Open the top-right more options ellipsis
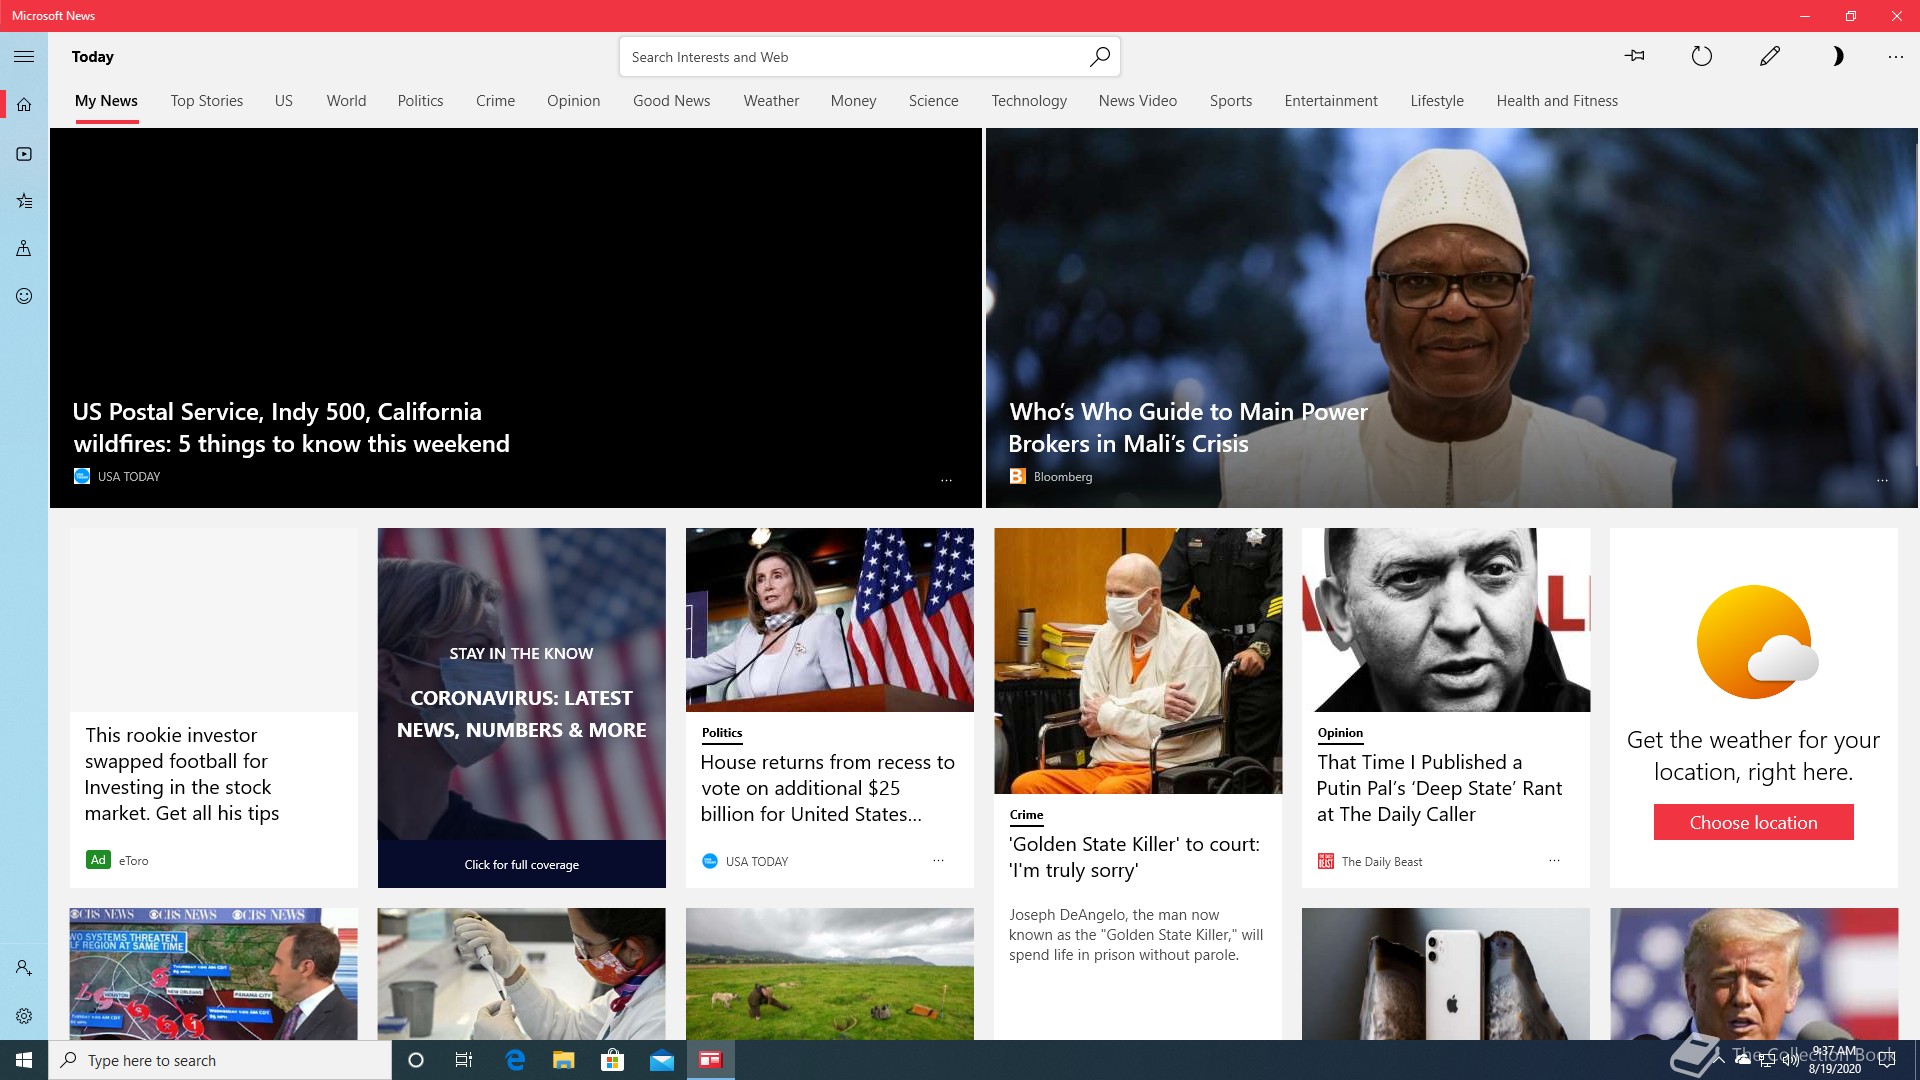The image size is (1920, 1080). [x=1895, y=57]
